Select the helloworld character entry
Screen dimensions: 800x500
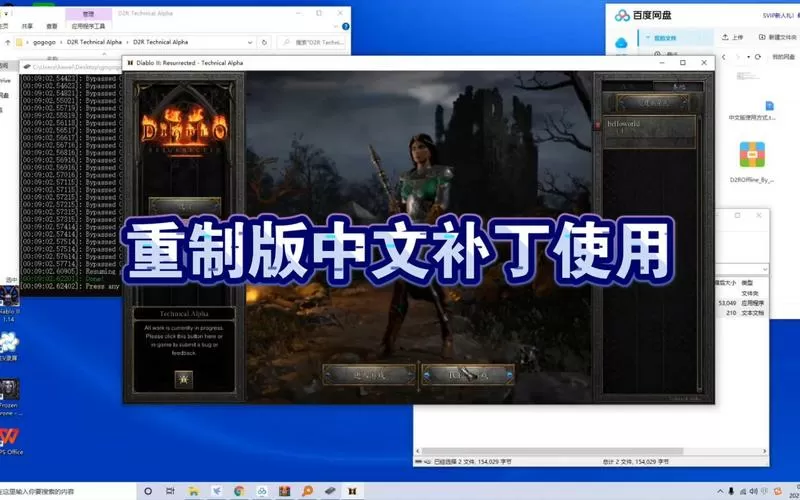[651, 132]
